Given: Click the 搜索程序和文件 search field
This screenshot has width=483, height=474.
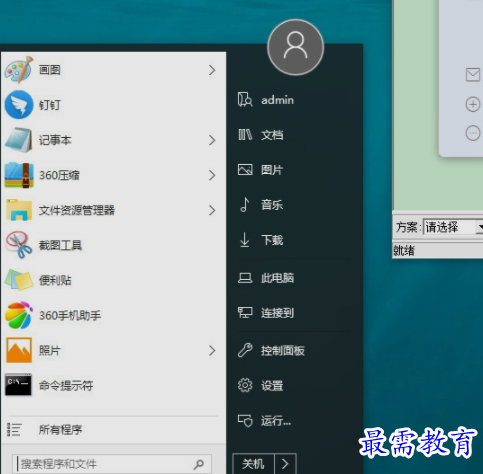Looking at the screenshot, I should [x=112, y=464].
